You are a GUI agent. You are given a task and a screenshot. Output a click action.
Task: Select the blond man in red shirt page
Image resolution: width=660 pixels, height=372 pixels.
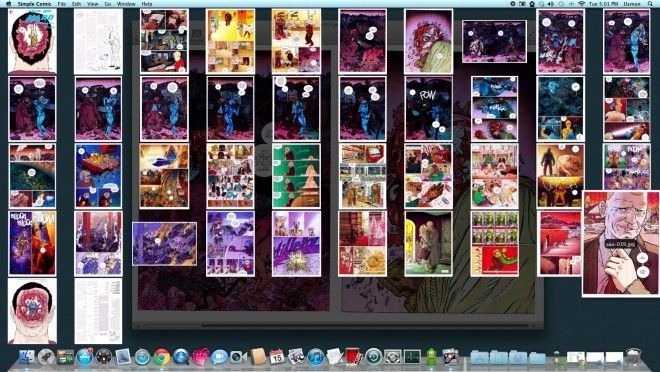coord(165,41)
